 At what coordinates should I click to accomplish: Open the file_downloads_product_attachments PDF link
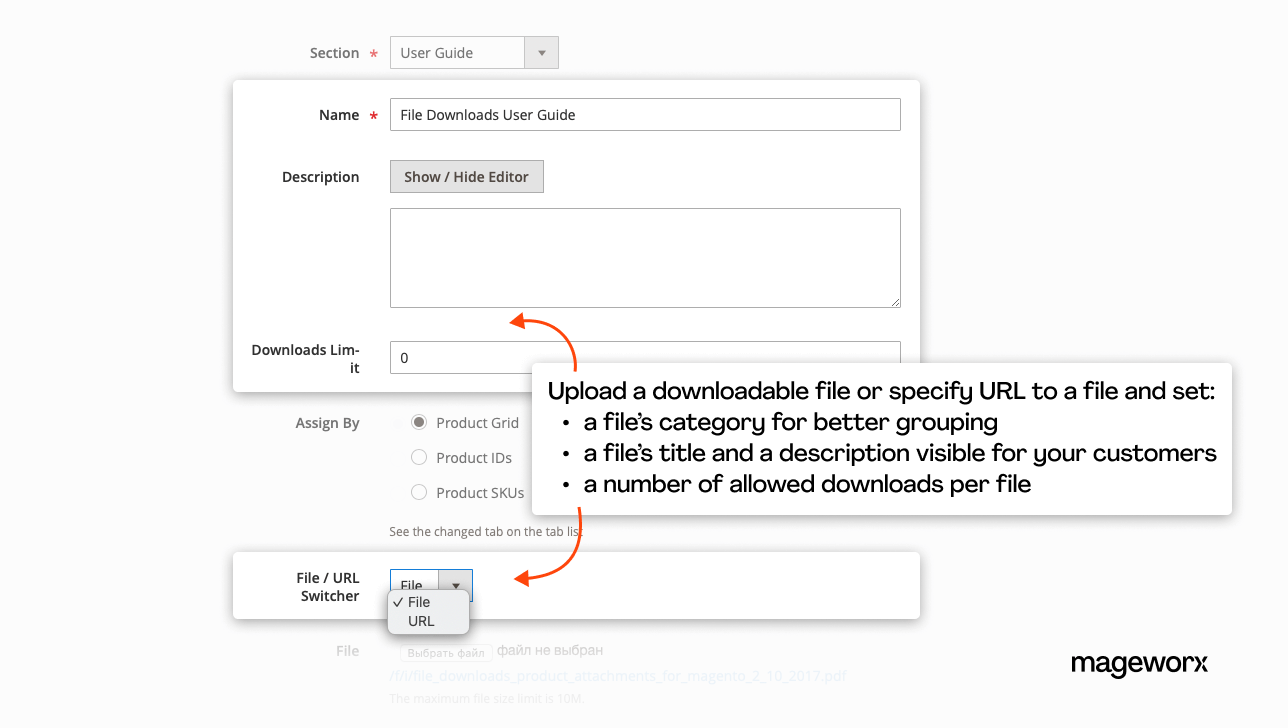click(617, 675)
